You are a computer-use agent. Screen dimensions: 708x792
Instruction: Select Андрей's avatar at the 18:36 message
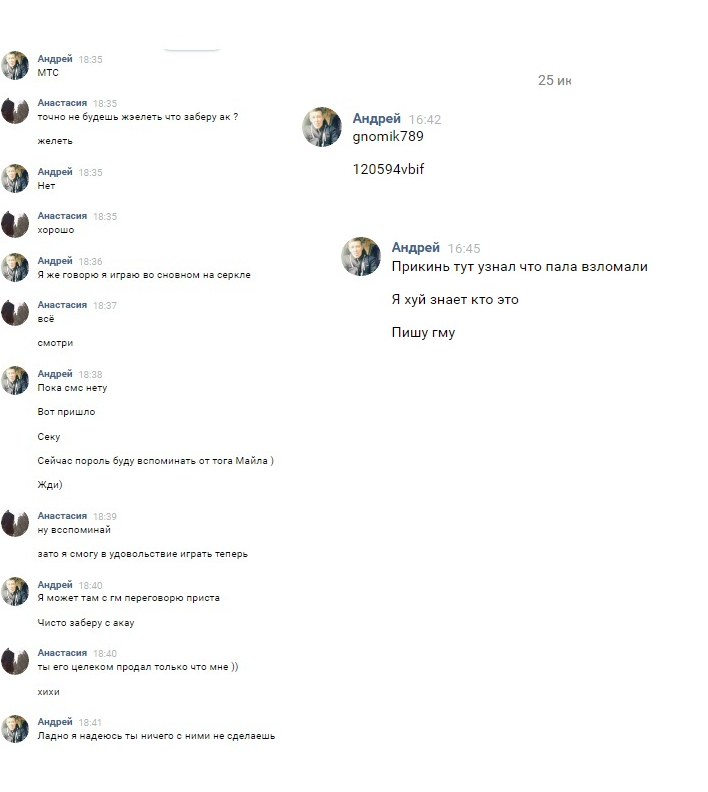[15, 267]
